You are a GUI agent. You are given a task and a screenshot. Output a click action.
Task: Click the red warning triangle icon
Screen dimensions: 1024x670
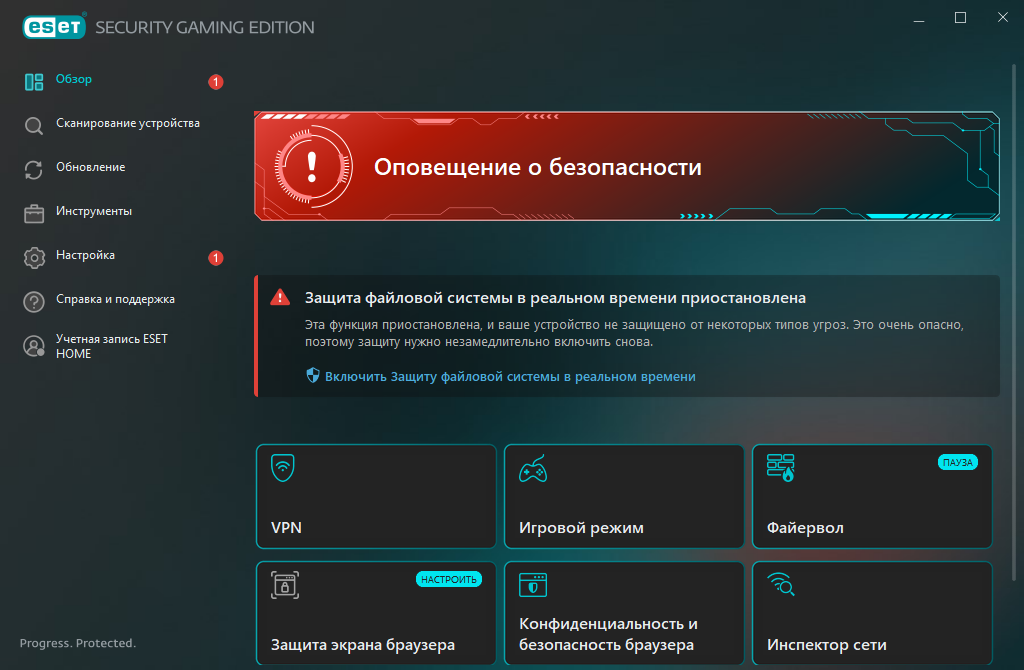tap(280, 297)
